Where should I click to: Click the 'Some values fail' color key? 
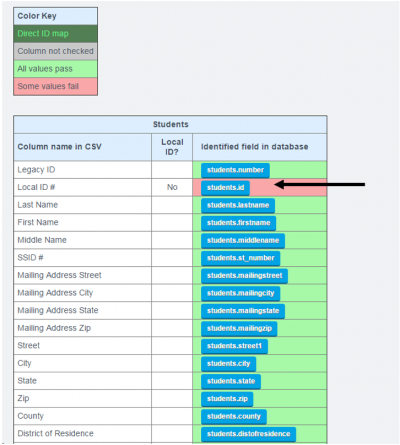click(x=55, y=86)
